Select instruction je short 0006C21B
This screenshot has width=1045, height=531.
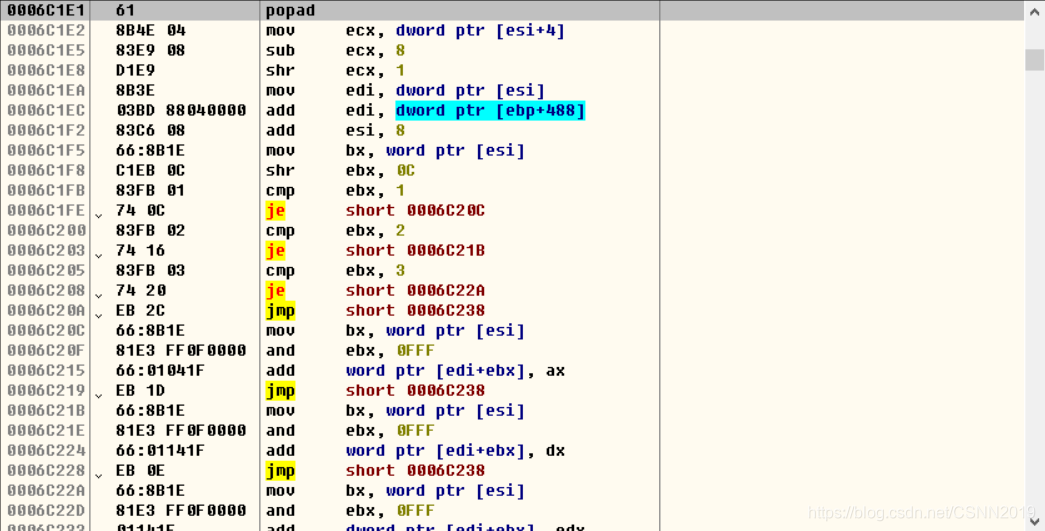pyautogui.click(x=375, y=251)
